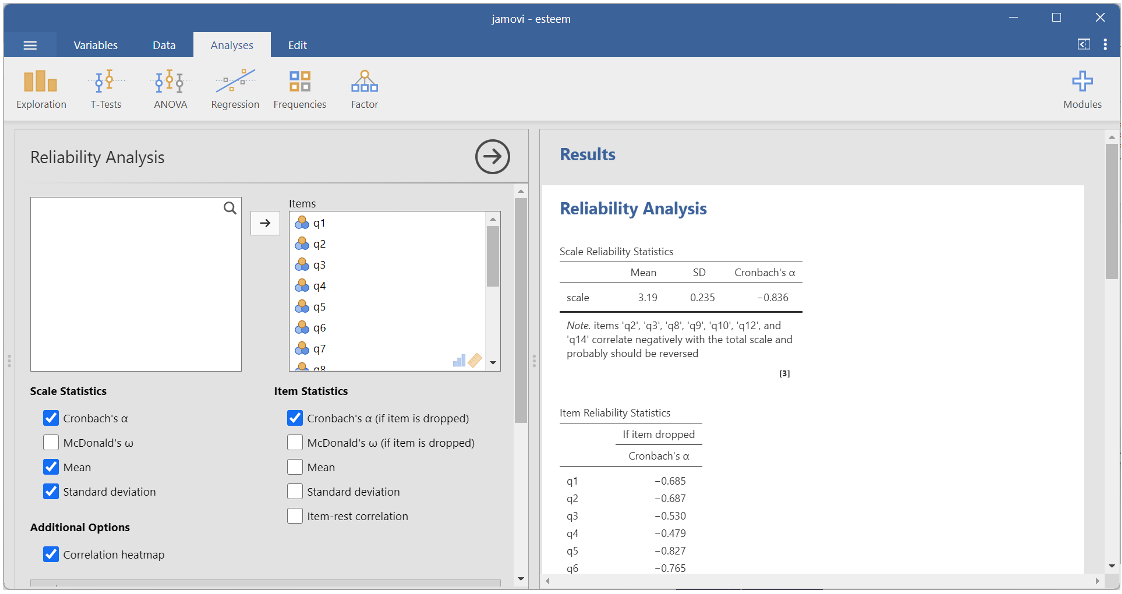
Task: Uncheck the Correlation heatmap option
Action: 51,554
